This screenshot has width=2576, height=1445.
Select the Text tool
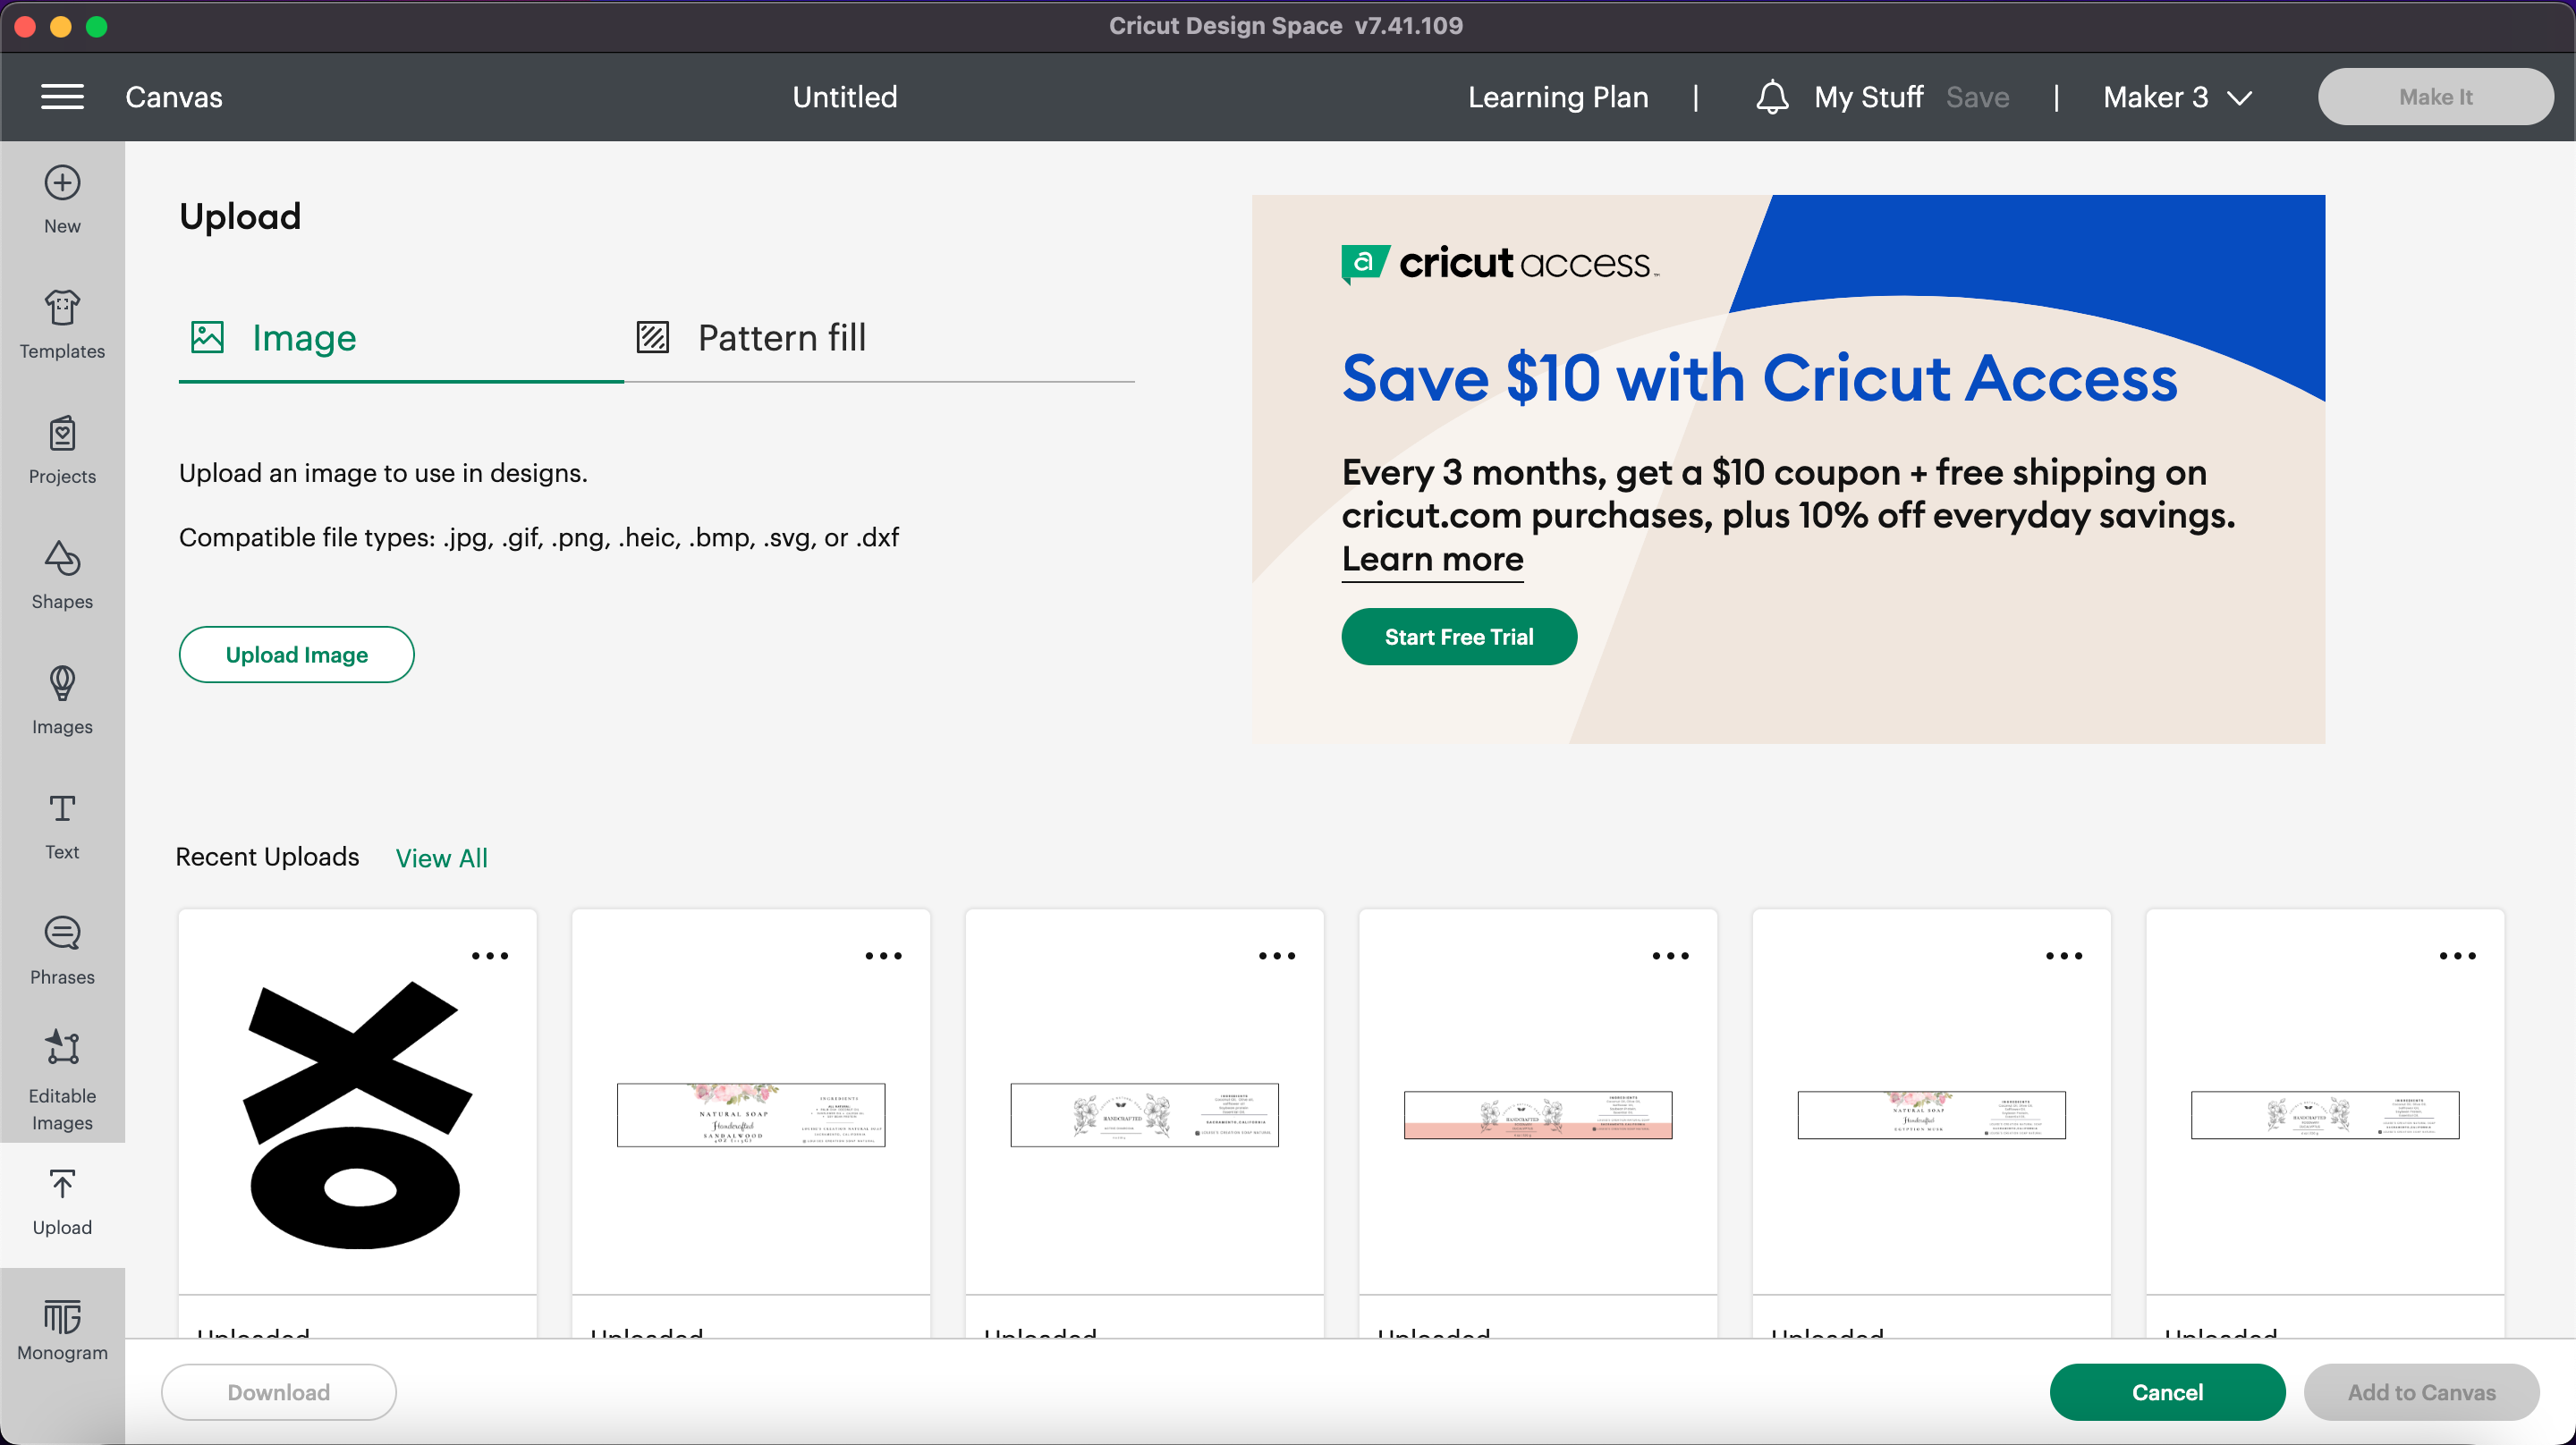[x=62, y=826]
